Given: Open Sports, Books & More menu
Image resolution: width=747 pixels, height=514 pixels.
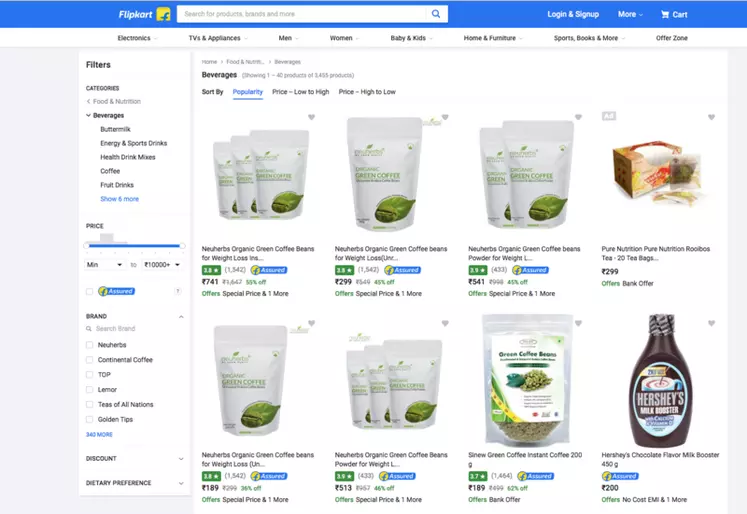Looking at the screenshot, I should click(589, 38).
